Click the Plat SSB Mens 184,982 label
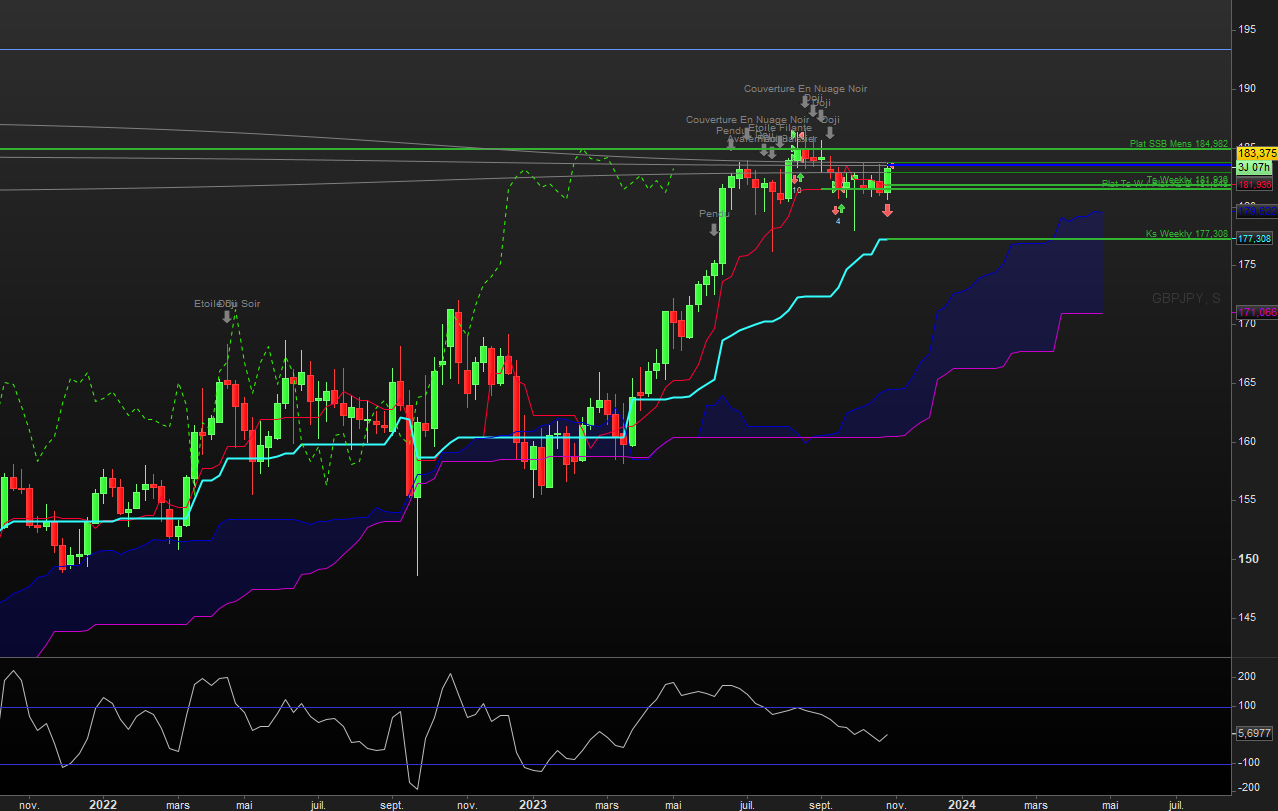Viewport: 1278px width, 811px height. click(x=1179, y=144)
